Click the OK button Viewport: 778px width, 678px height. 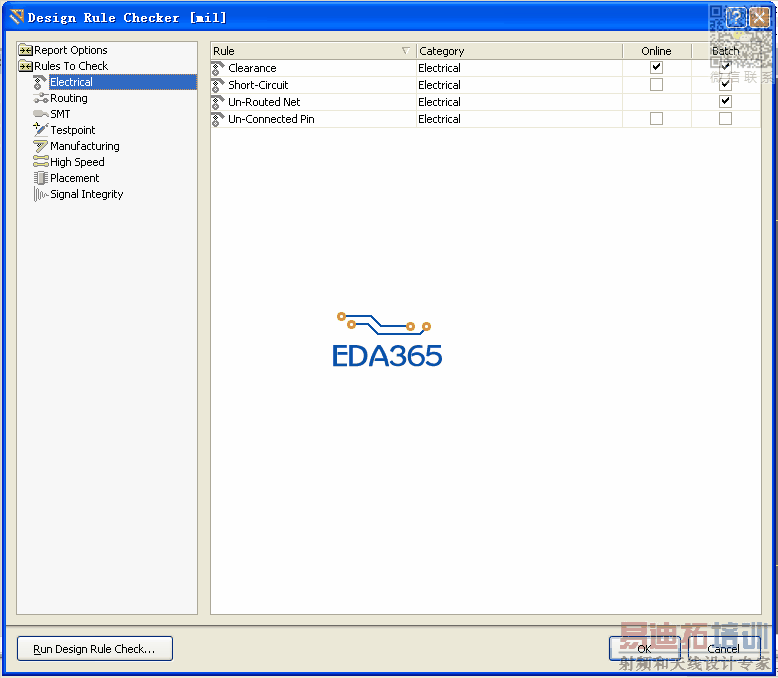pyautogui.click(x=644, y=649)
